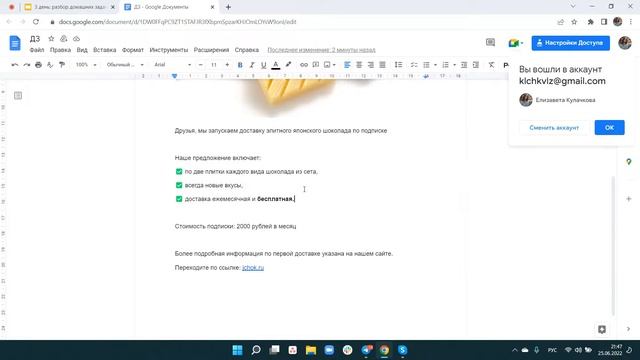Open the text color picker

[276, 65]
